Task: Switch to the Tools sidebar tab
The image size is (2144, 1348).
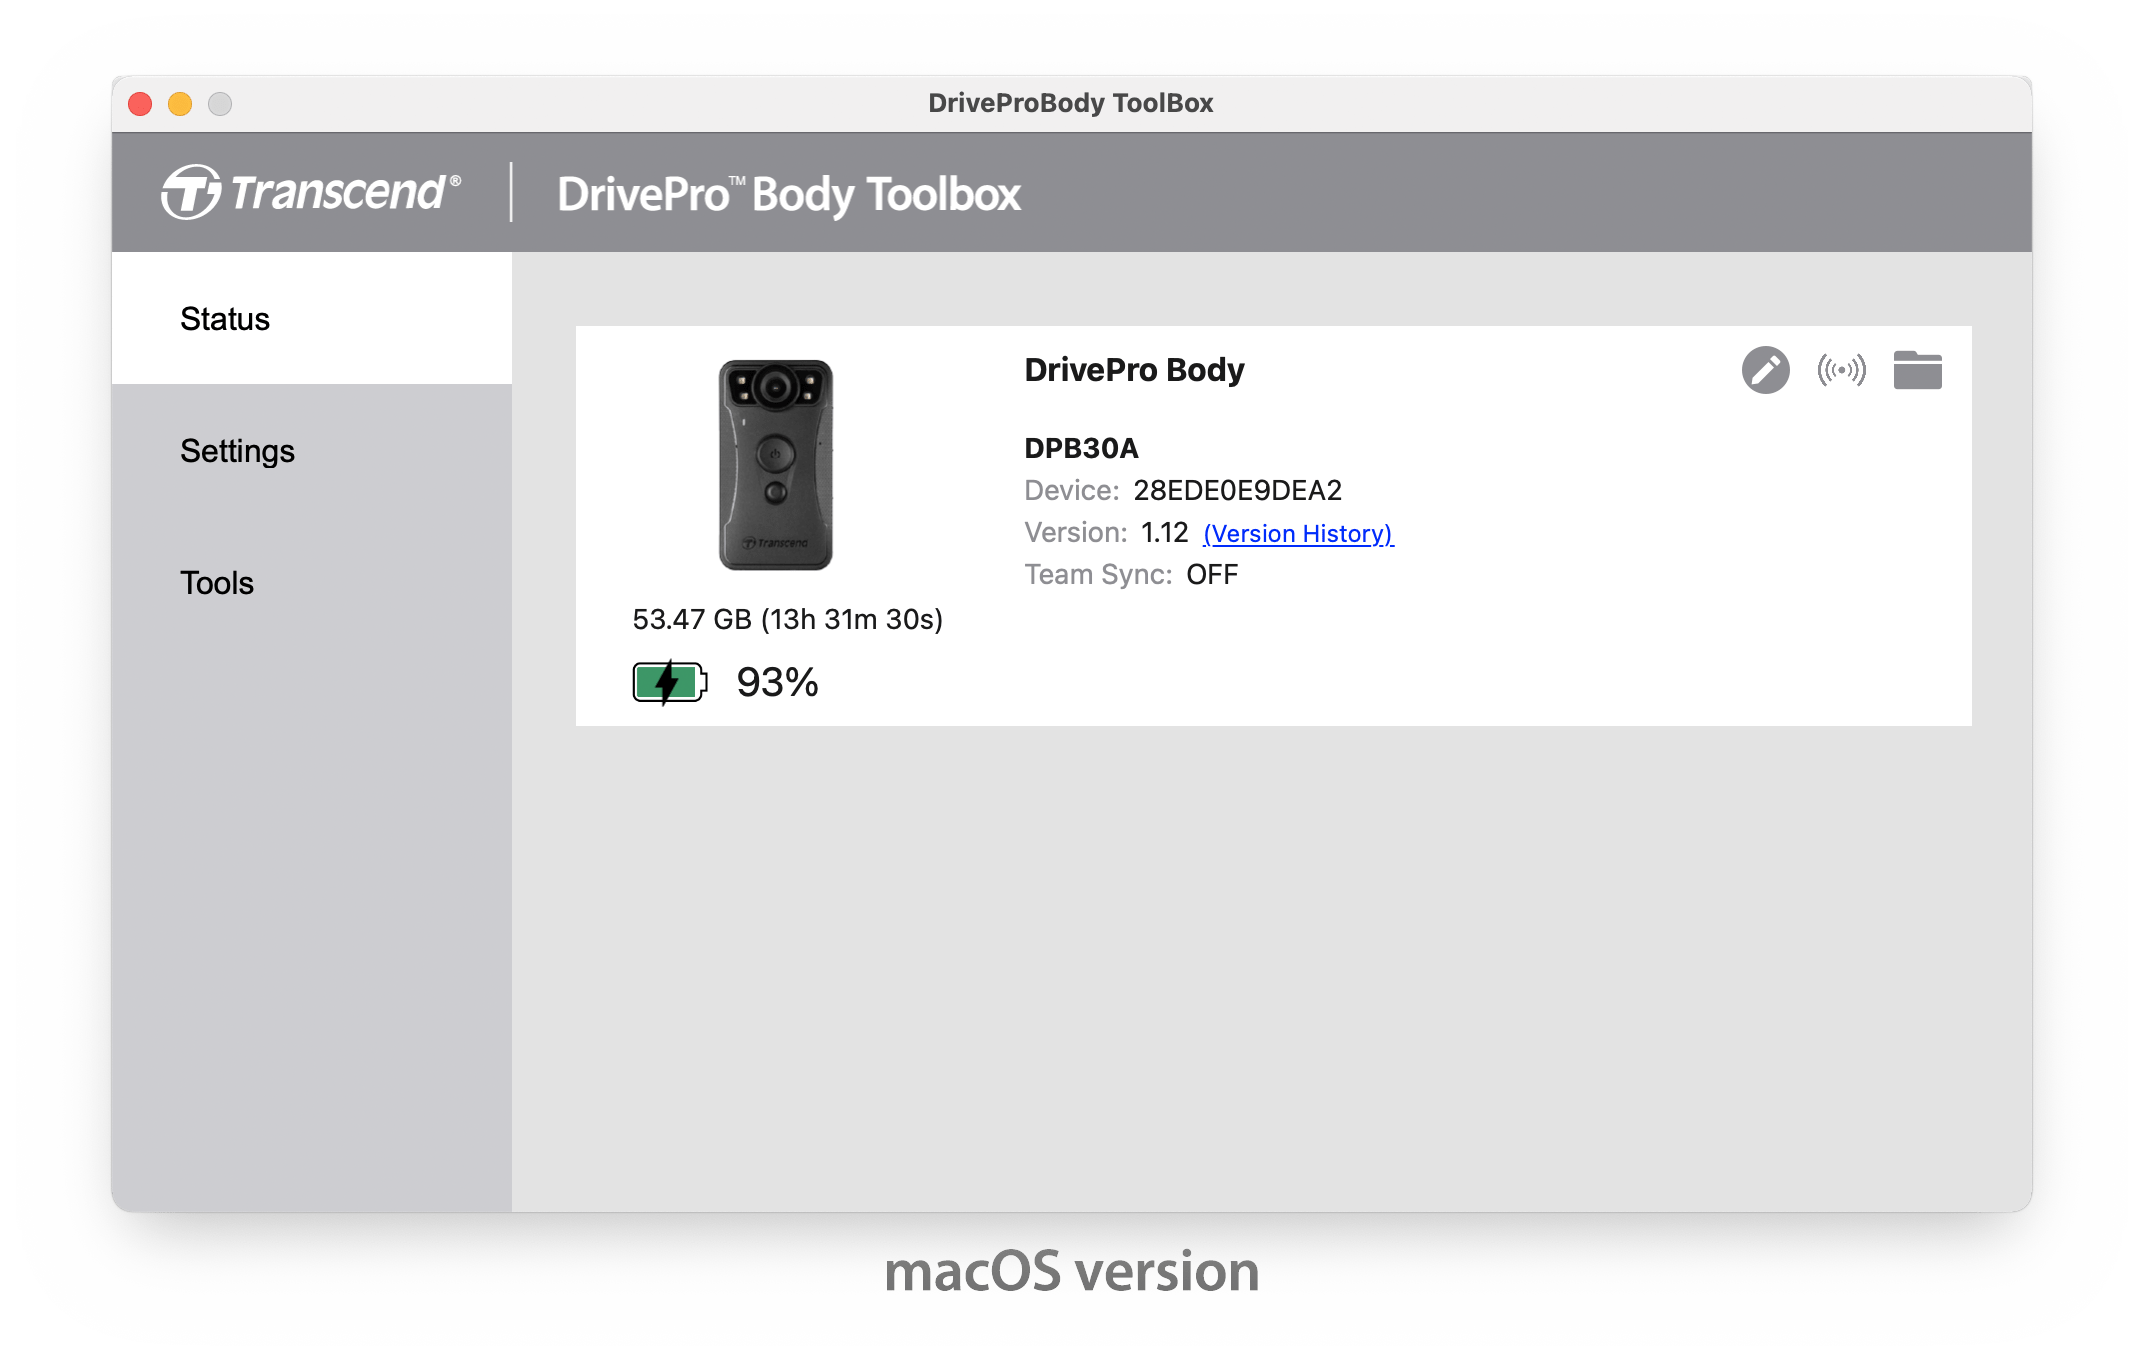Action: (x=312, y=582)
